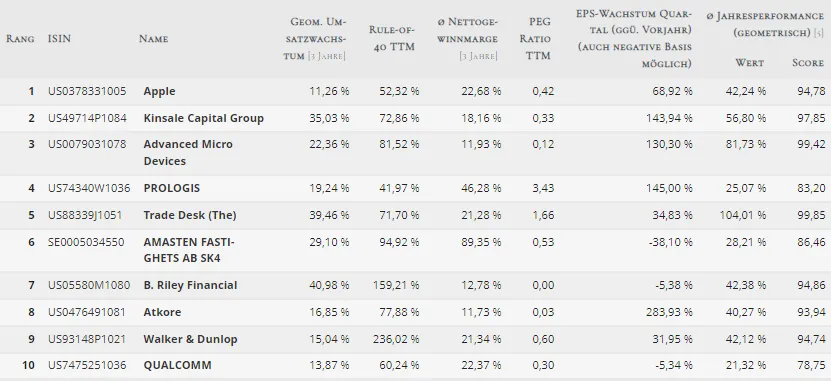The image size is (831, 381).
Task: Open the PROLOGIS stock page
Action: point(171,188)
